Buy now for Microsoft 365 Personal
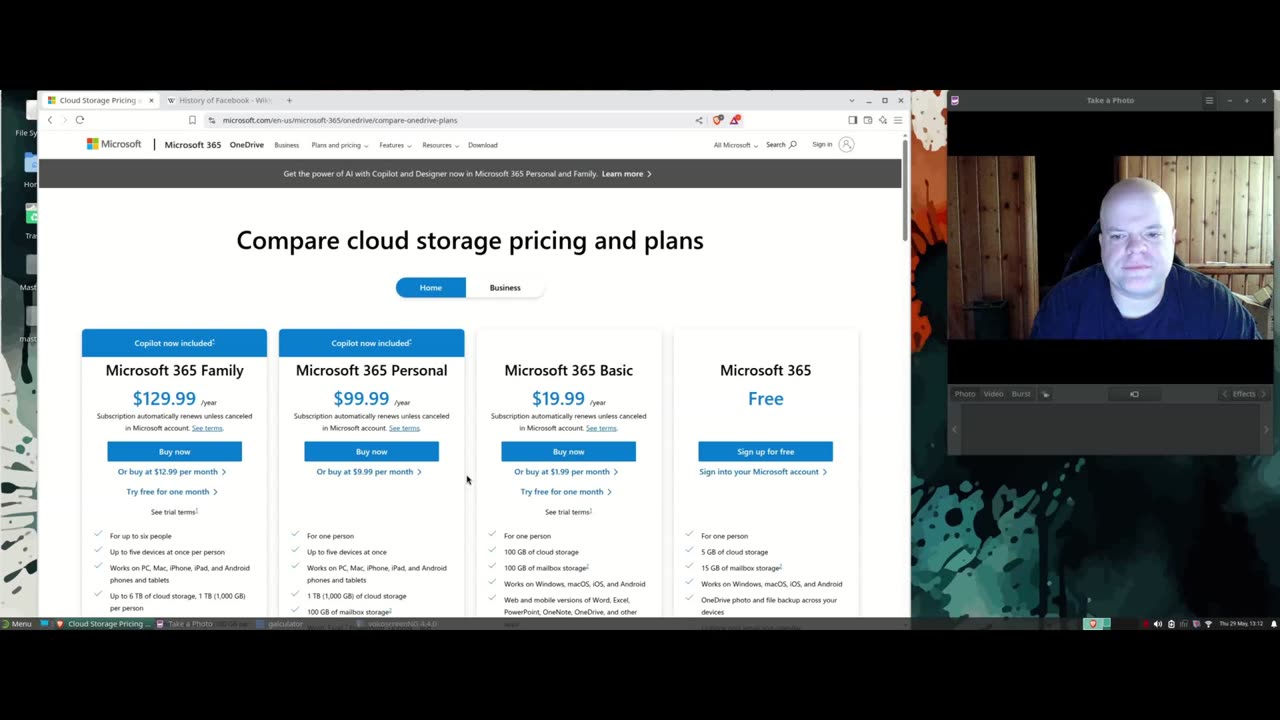Image resolution: width=1280 pixels, height=720 pixels. point(371,452)
